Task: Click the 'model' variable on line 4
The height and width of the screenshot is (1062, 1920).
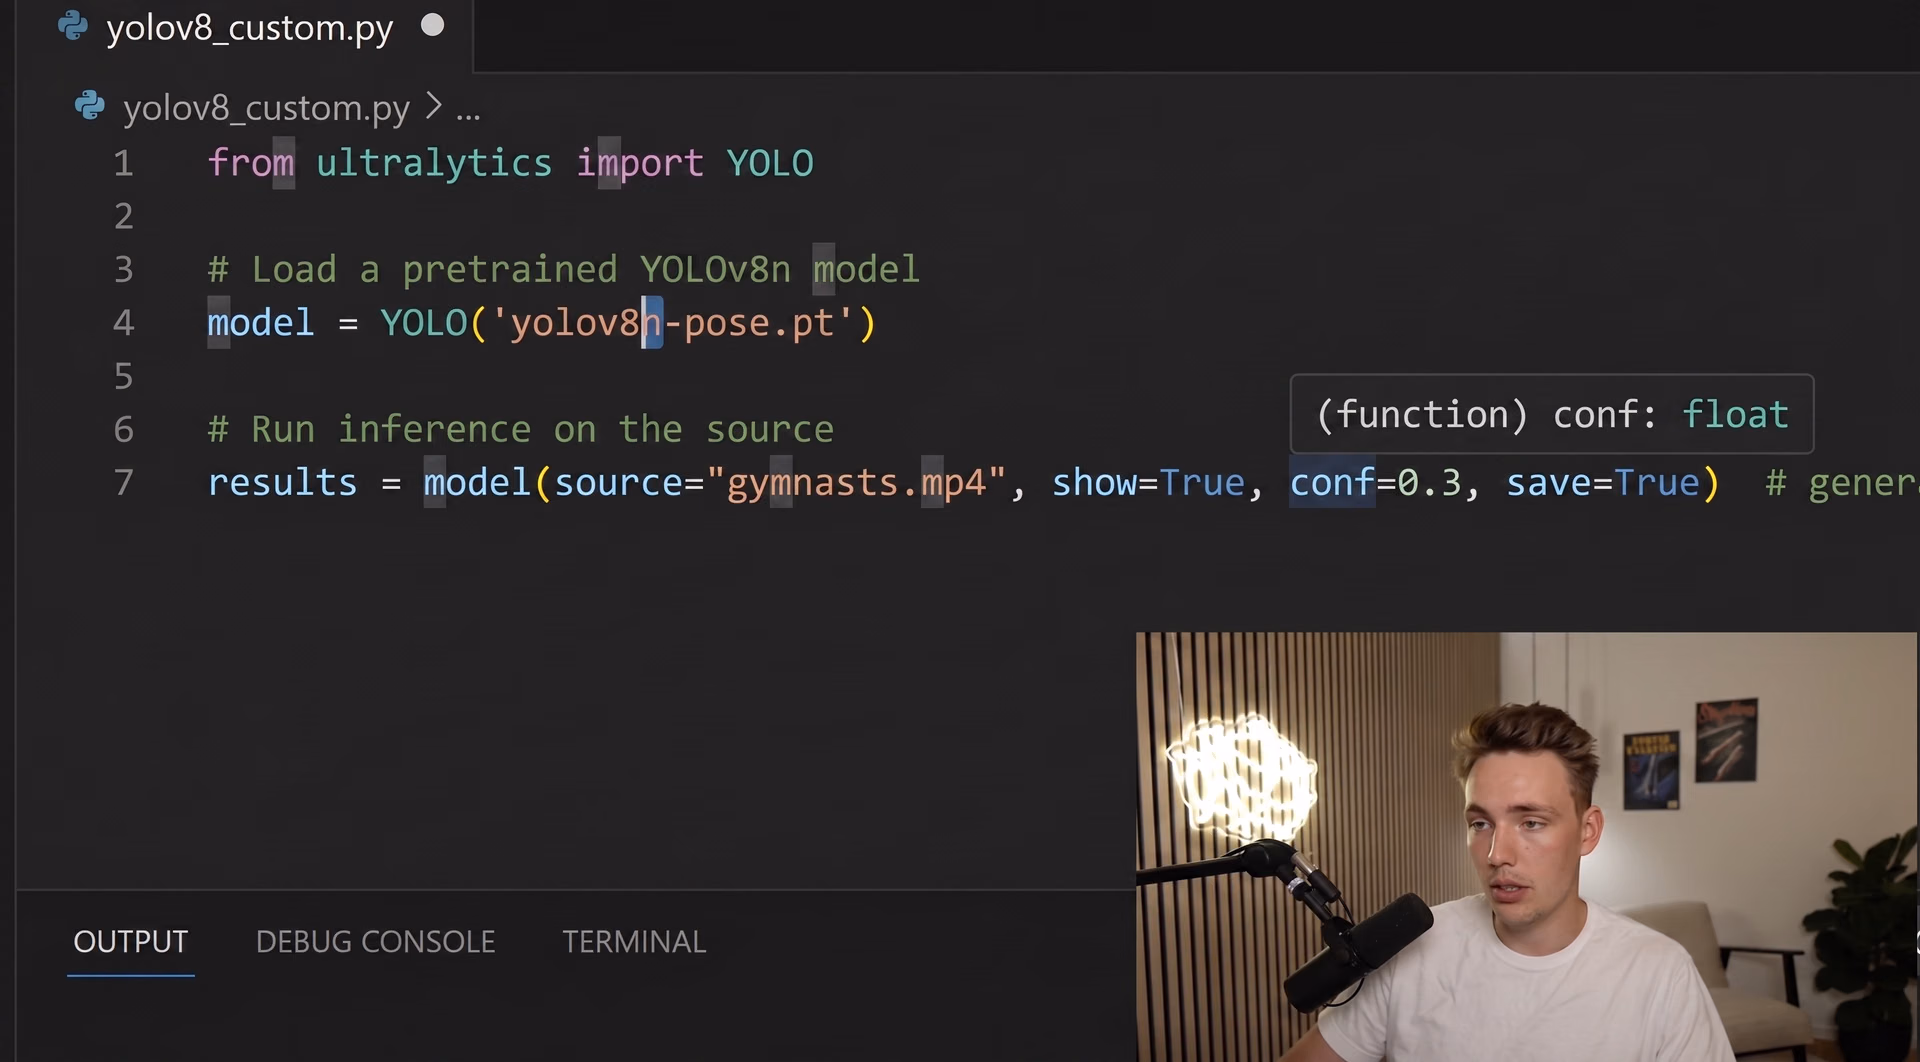Action: coord(261,322)
